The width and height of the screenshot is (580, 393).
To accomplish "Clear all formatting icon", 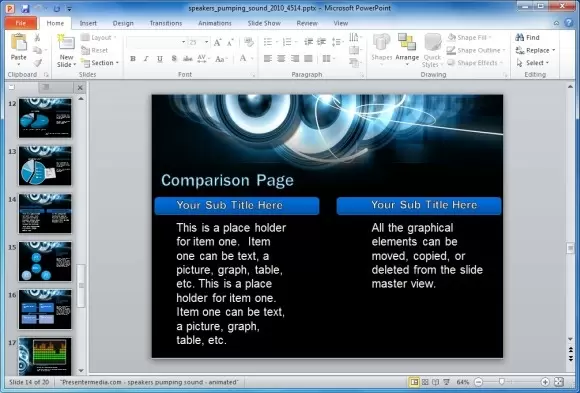I will [x=249, y=42].
